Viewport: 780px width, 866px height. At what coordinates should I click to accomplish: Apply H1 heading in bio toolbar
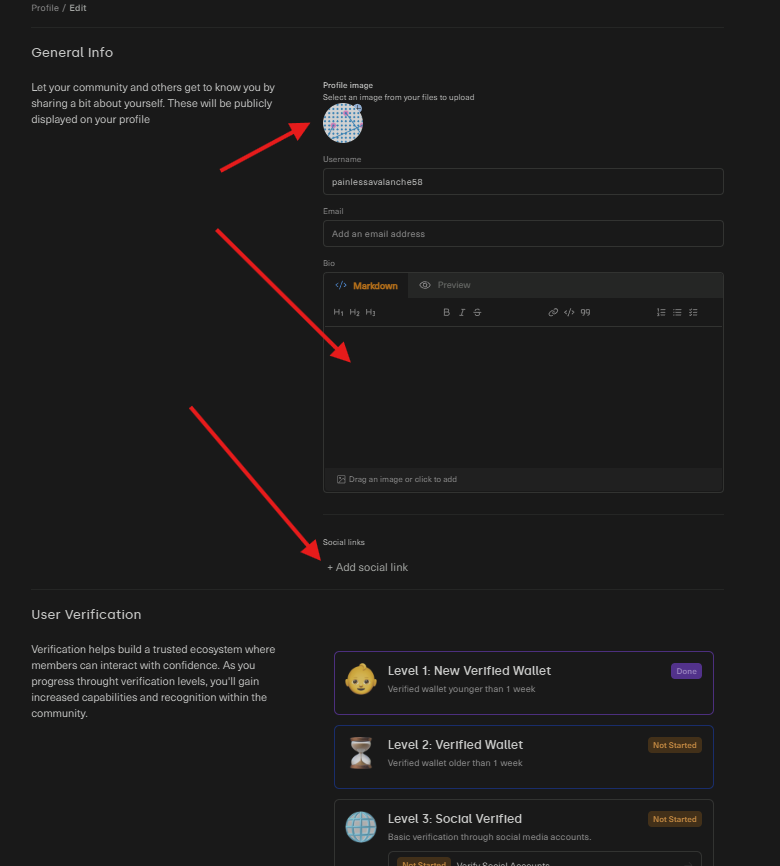click(x=338, y=313)
